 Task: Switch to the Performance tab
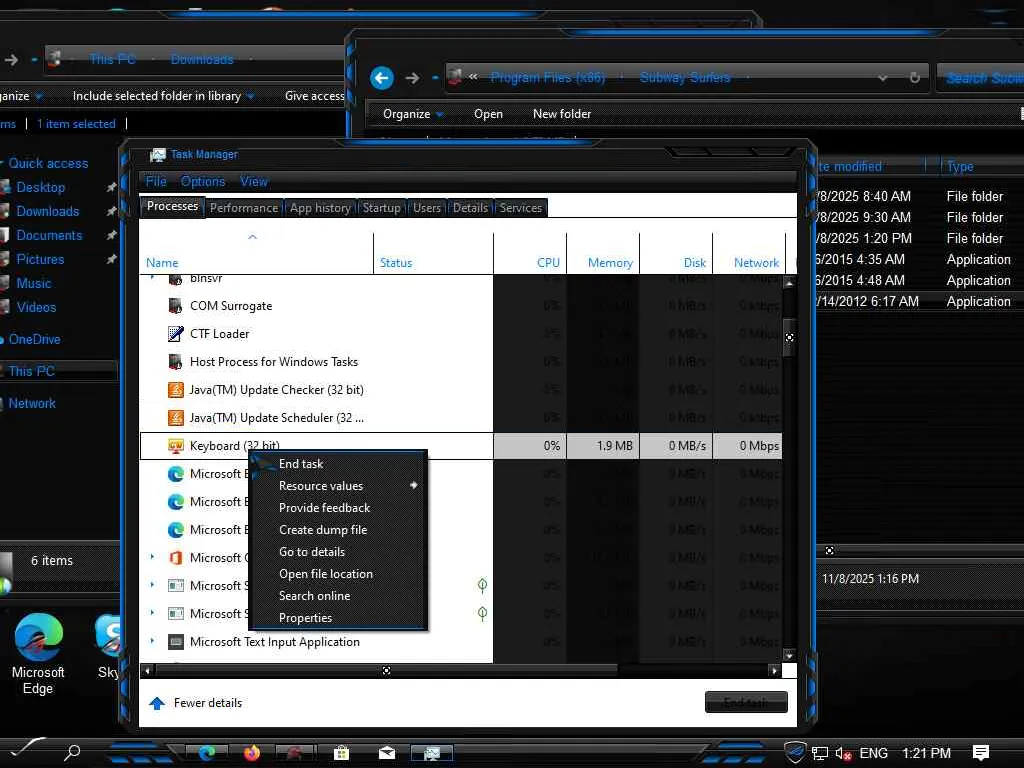[x=244, y=208]
